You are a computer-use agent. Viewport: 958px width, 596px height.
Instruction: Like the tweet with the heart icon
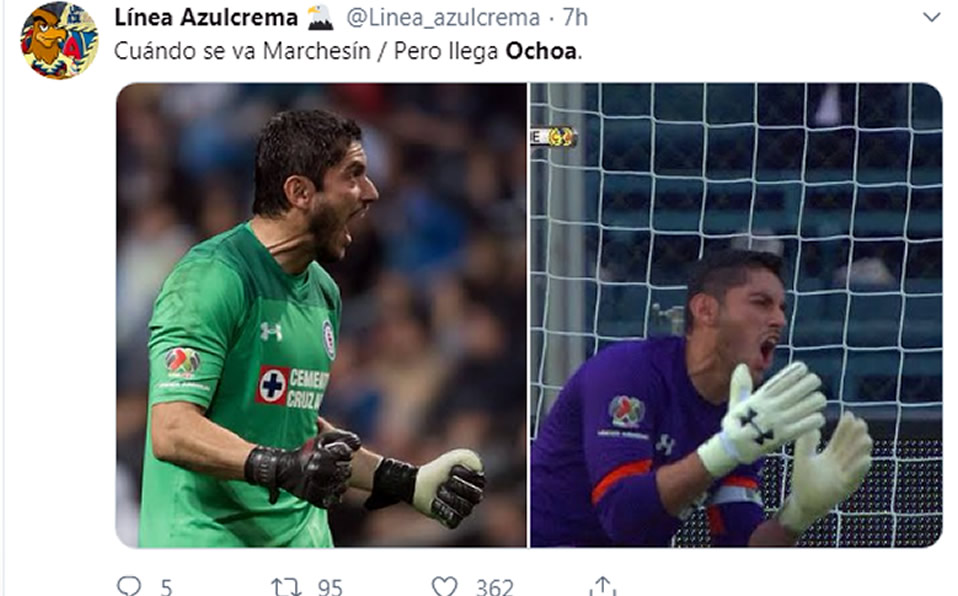coord(444,586)
